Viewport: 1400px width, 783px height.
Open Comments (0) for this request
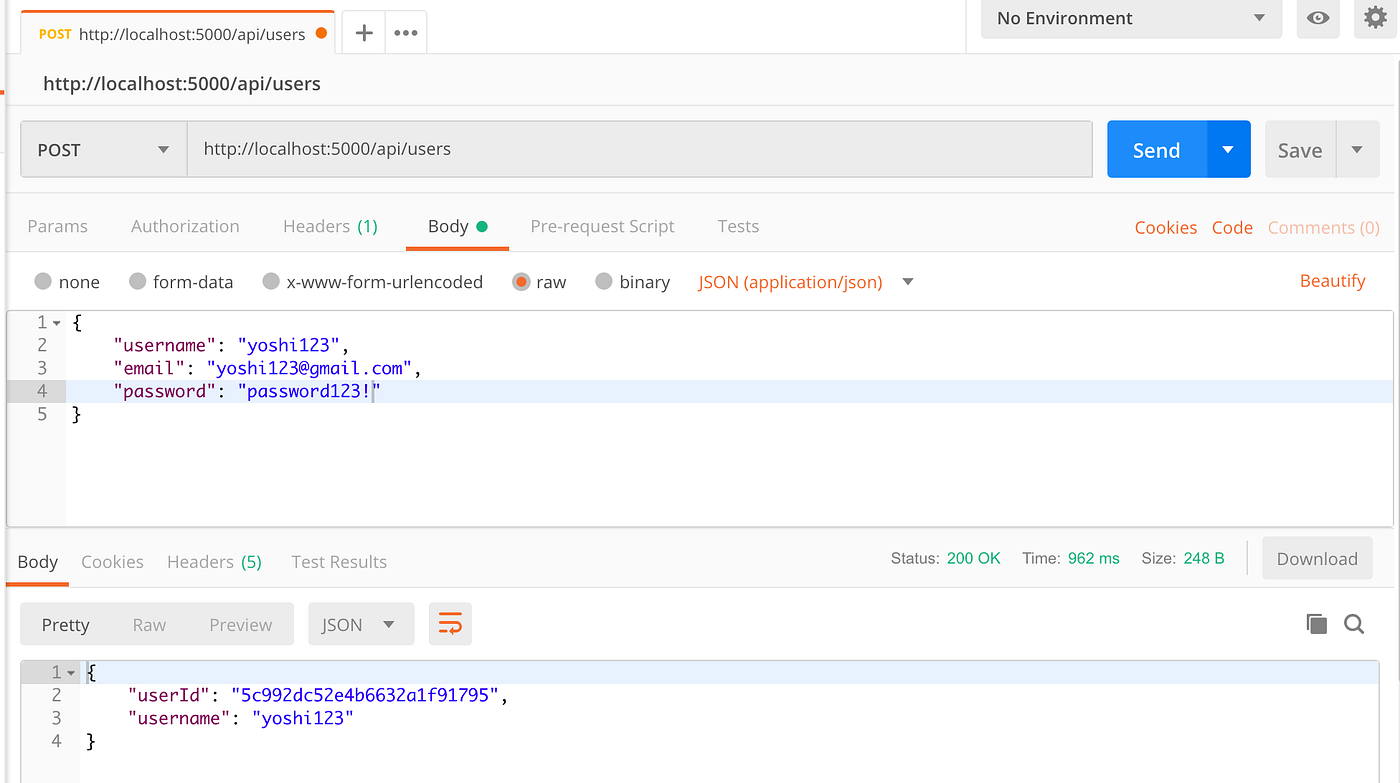(x=1323, y=227)
